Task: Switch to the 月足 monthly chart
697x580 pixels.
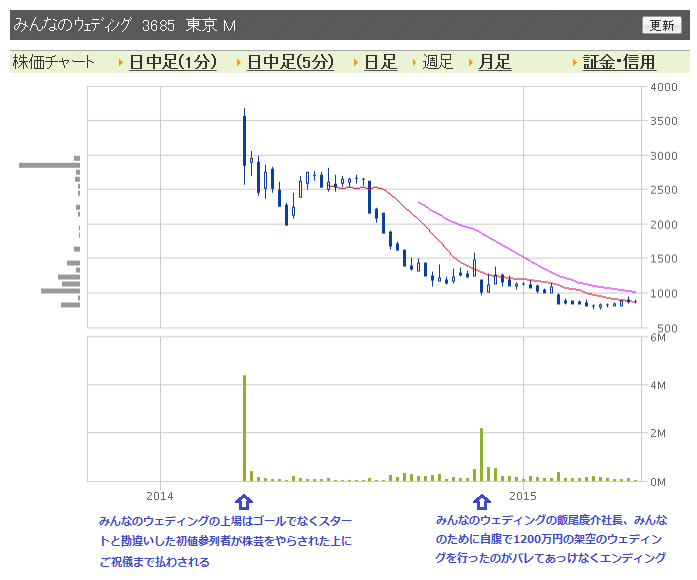Action: [494, 62]
